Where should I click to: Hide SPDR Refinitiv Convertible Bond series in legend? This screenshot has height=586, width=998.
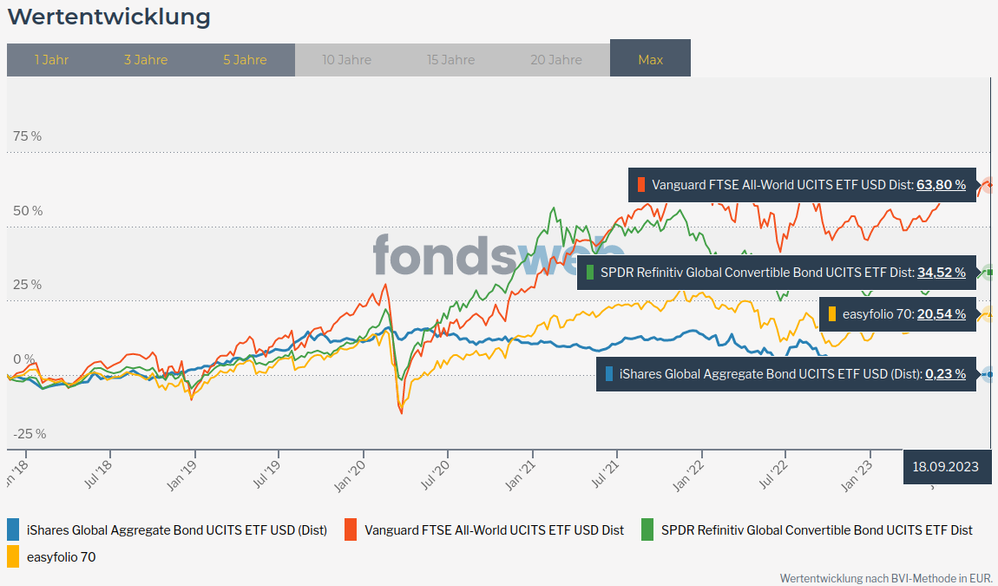point(816,530)
